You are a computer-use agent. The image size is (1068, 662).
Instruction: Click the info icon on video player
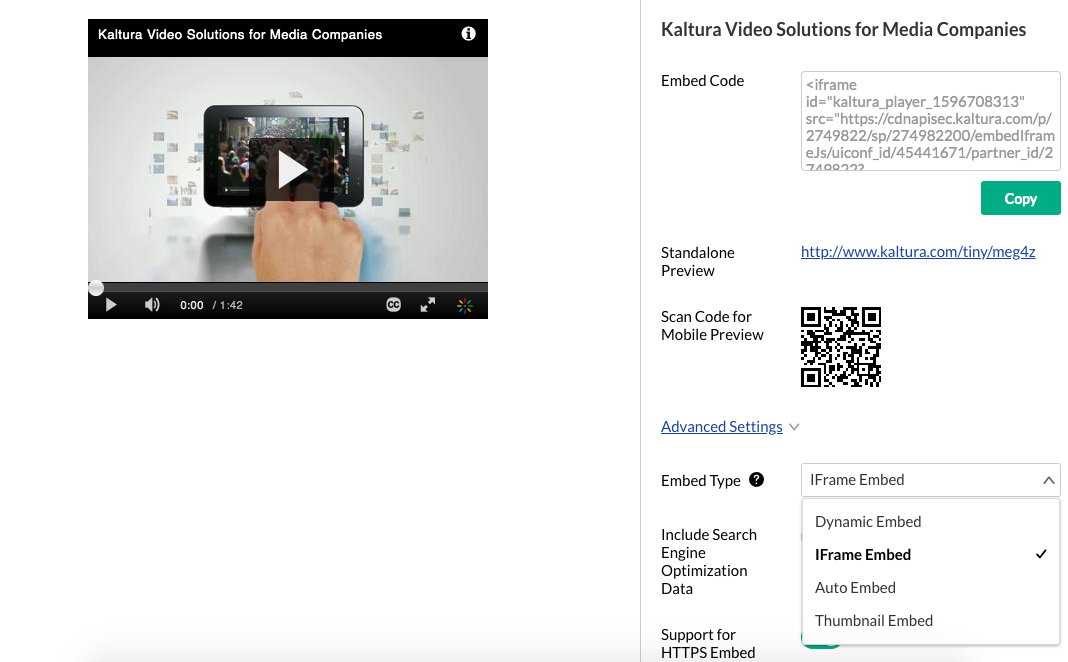pos(468,34)
